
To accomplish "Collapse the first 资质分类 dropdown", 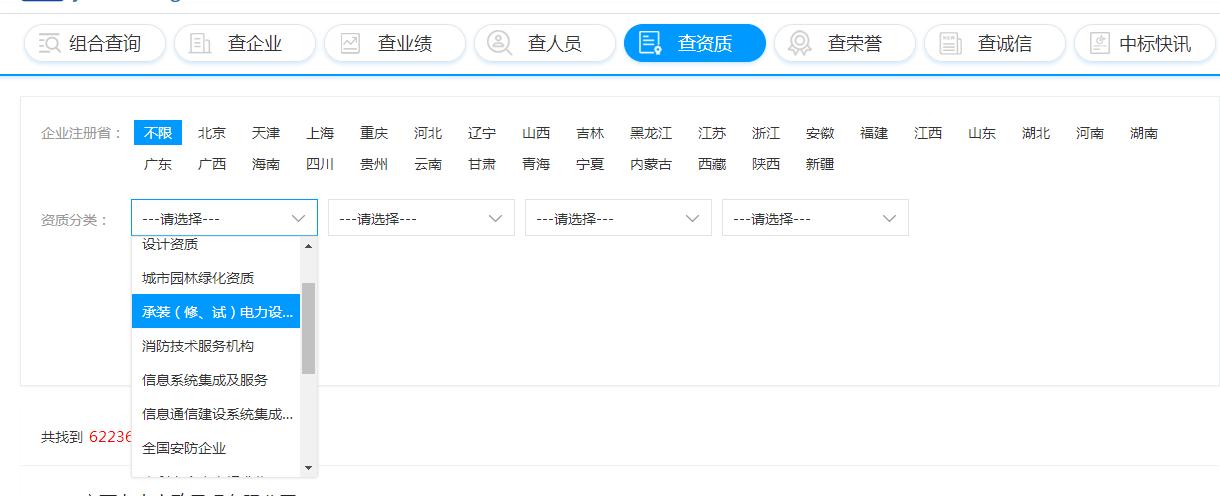I will pyautogui.click(x=224, y=218).
